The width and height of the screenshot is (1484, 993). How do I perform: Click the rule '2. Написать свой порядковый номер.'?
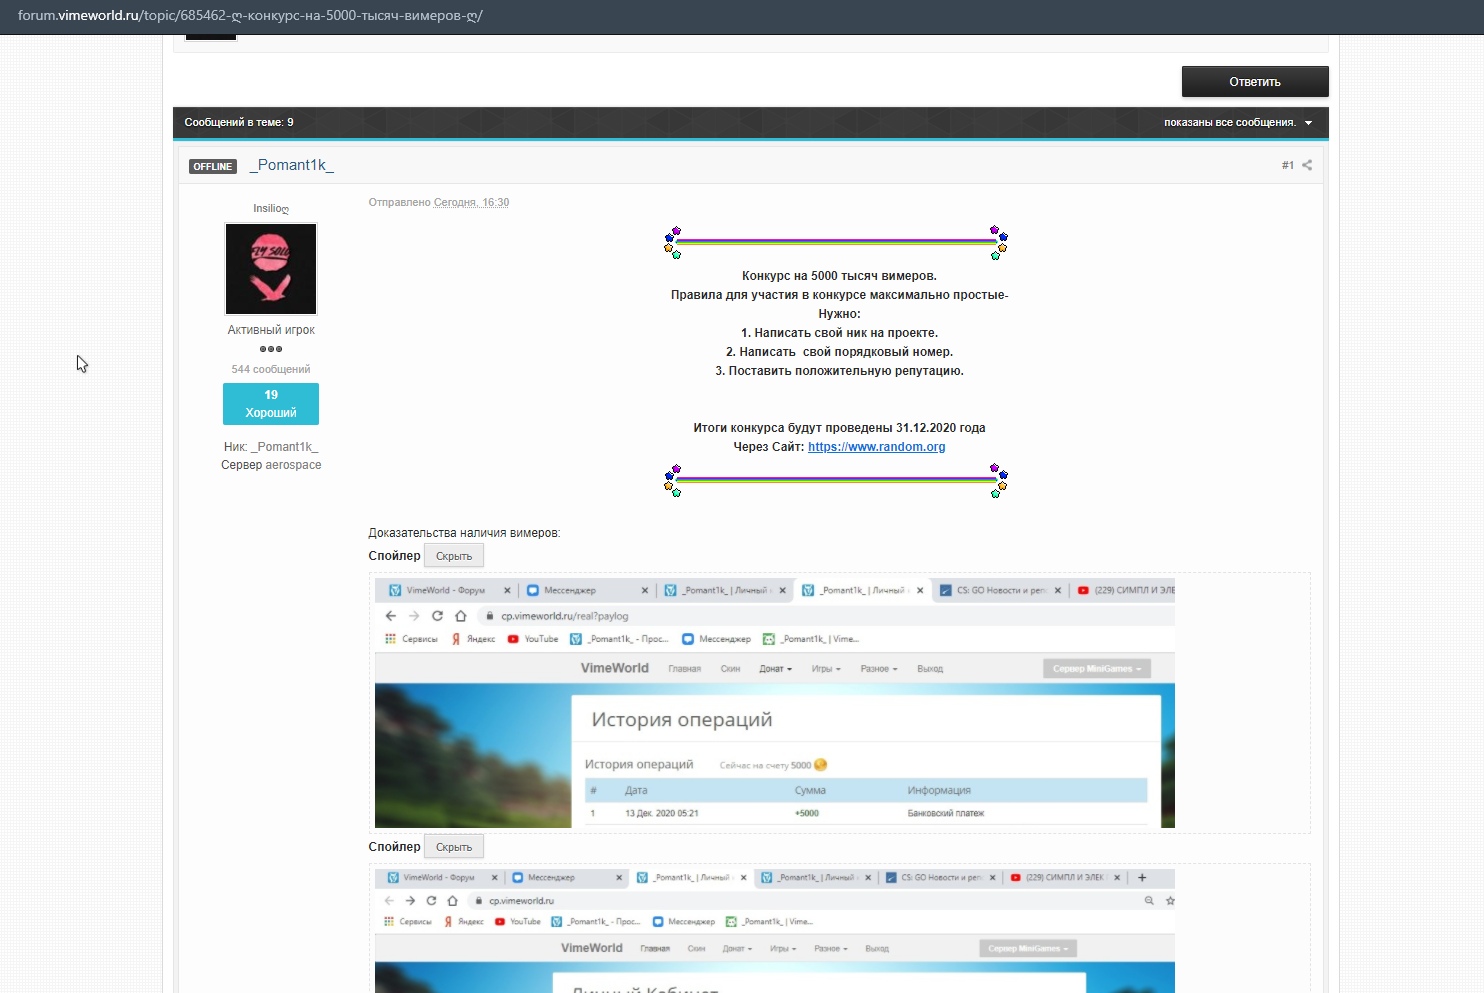(840, 352)
